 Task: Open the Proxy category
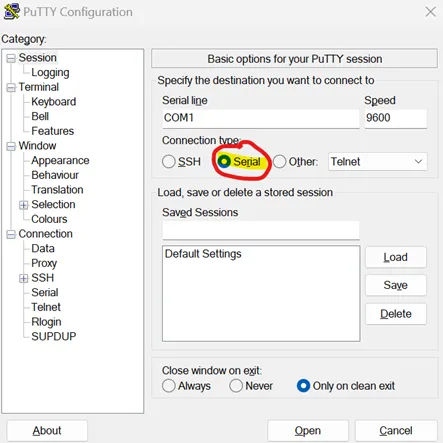[x=44, y=263]
